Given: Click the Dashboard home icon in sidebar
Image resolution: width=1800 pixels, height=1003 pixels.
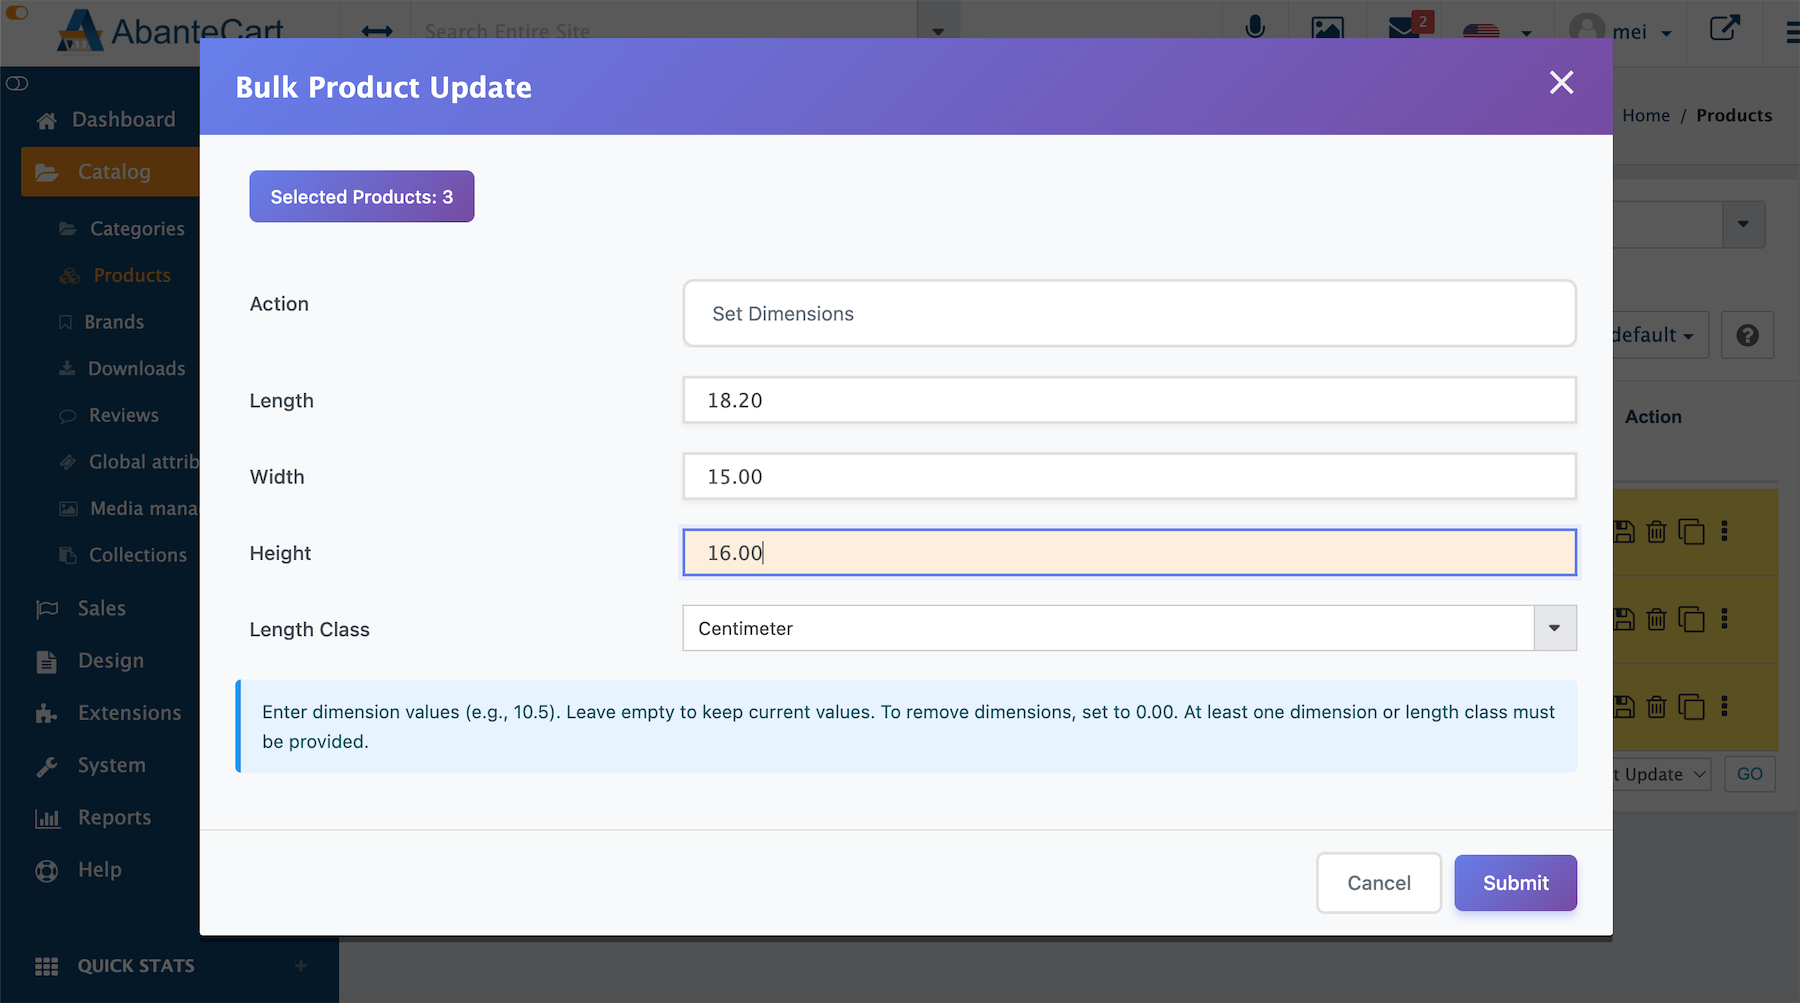Looking at the screenshot, I should pos(47,121).
